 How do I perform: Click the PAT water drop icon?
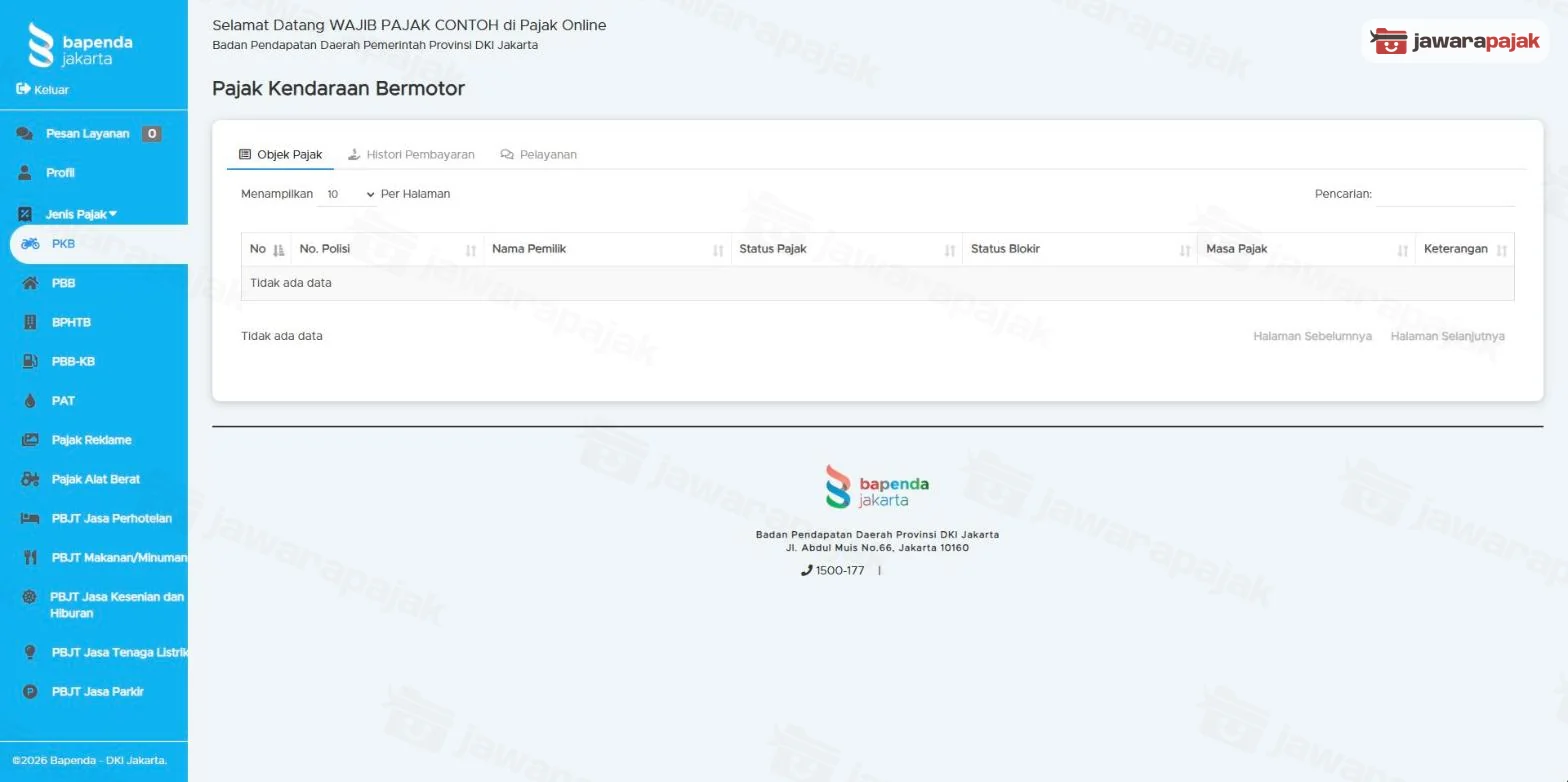(30, 401)
